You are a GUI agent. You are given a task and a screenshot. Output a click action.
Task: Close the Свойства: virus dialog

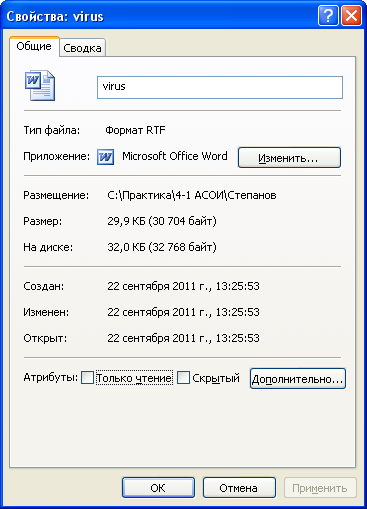tap(351, 15)
